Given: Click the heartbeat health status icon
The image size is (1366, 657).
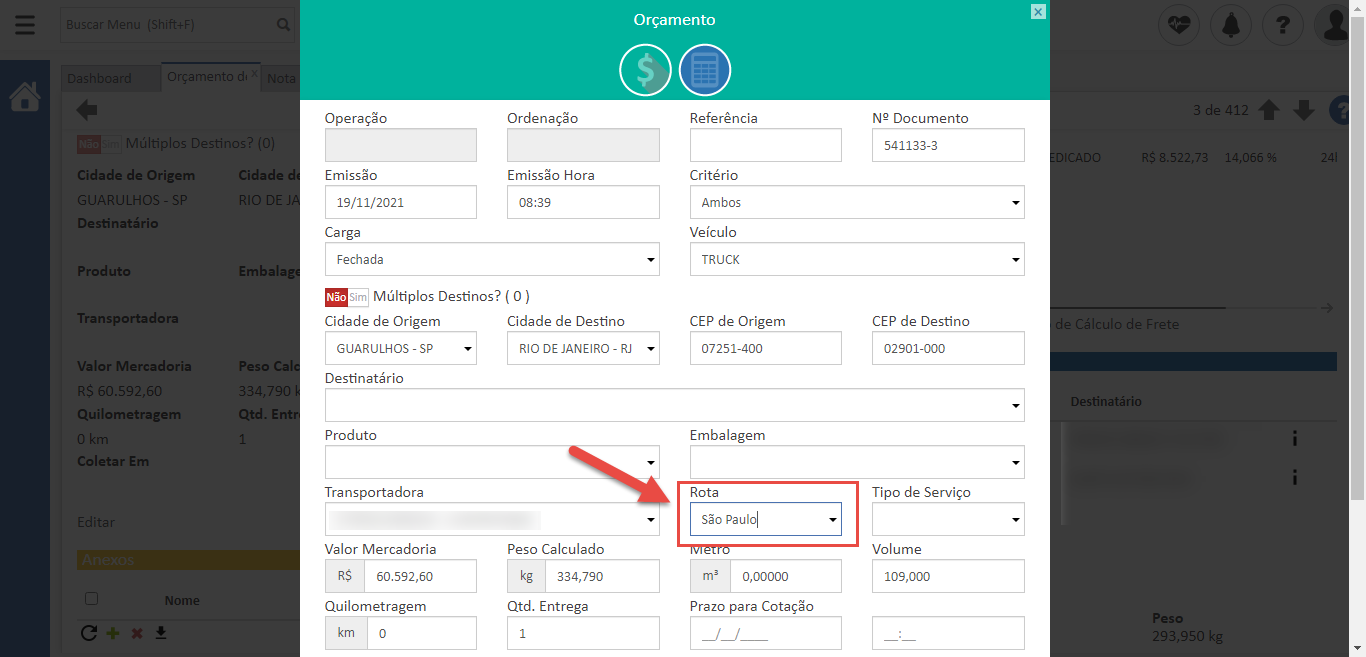Looking at the screenshot, I should 1179,25.
